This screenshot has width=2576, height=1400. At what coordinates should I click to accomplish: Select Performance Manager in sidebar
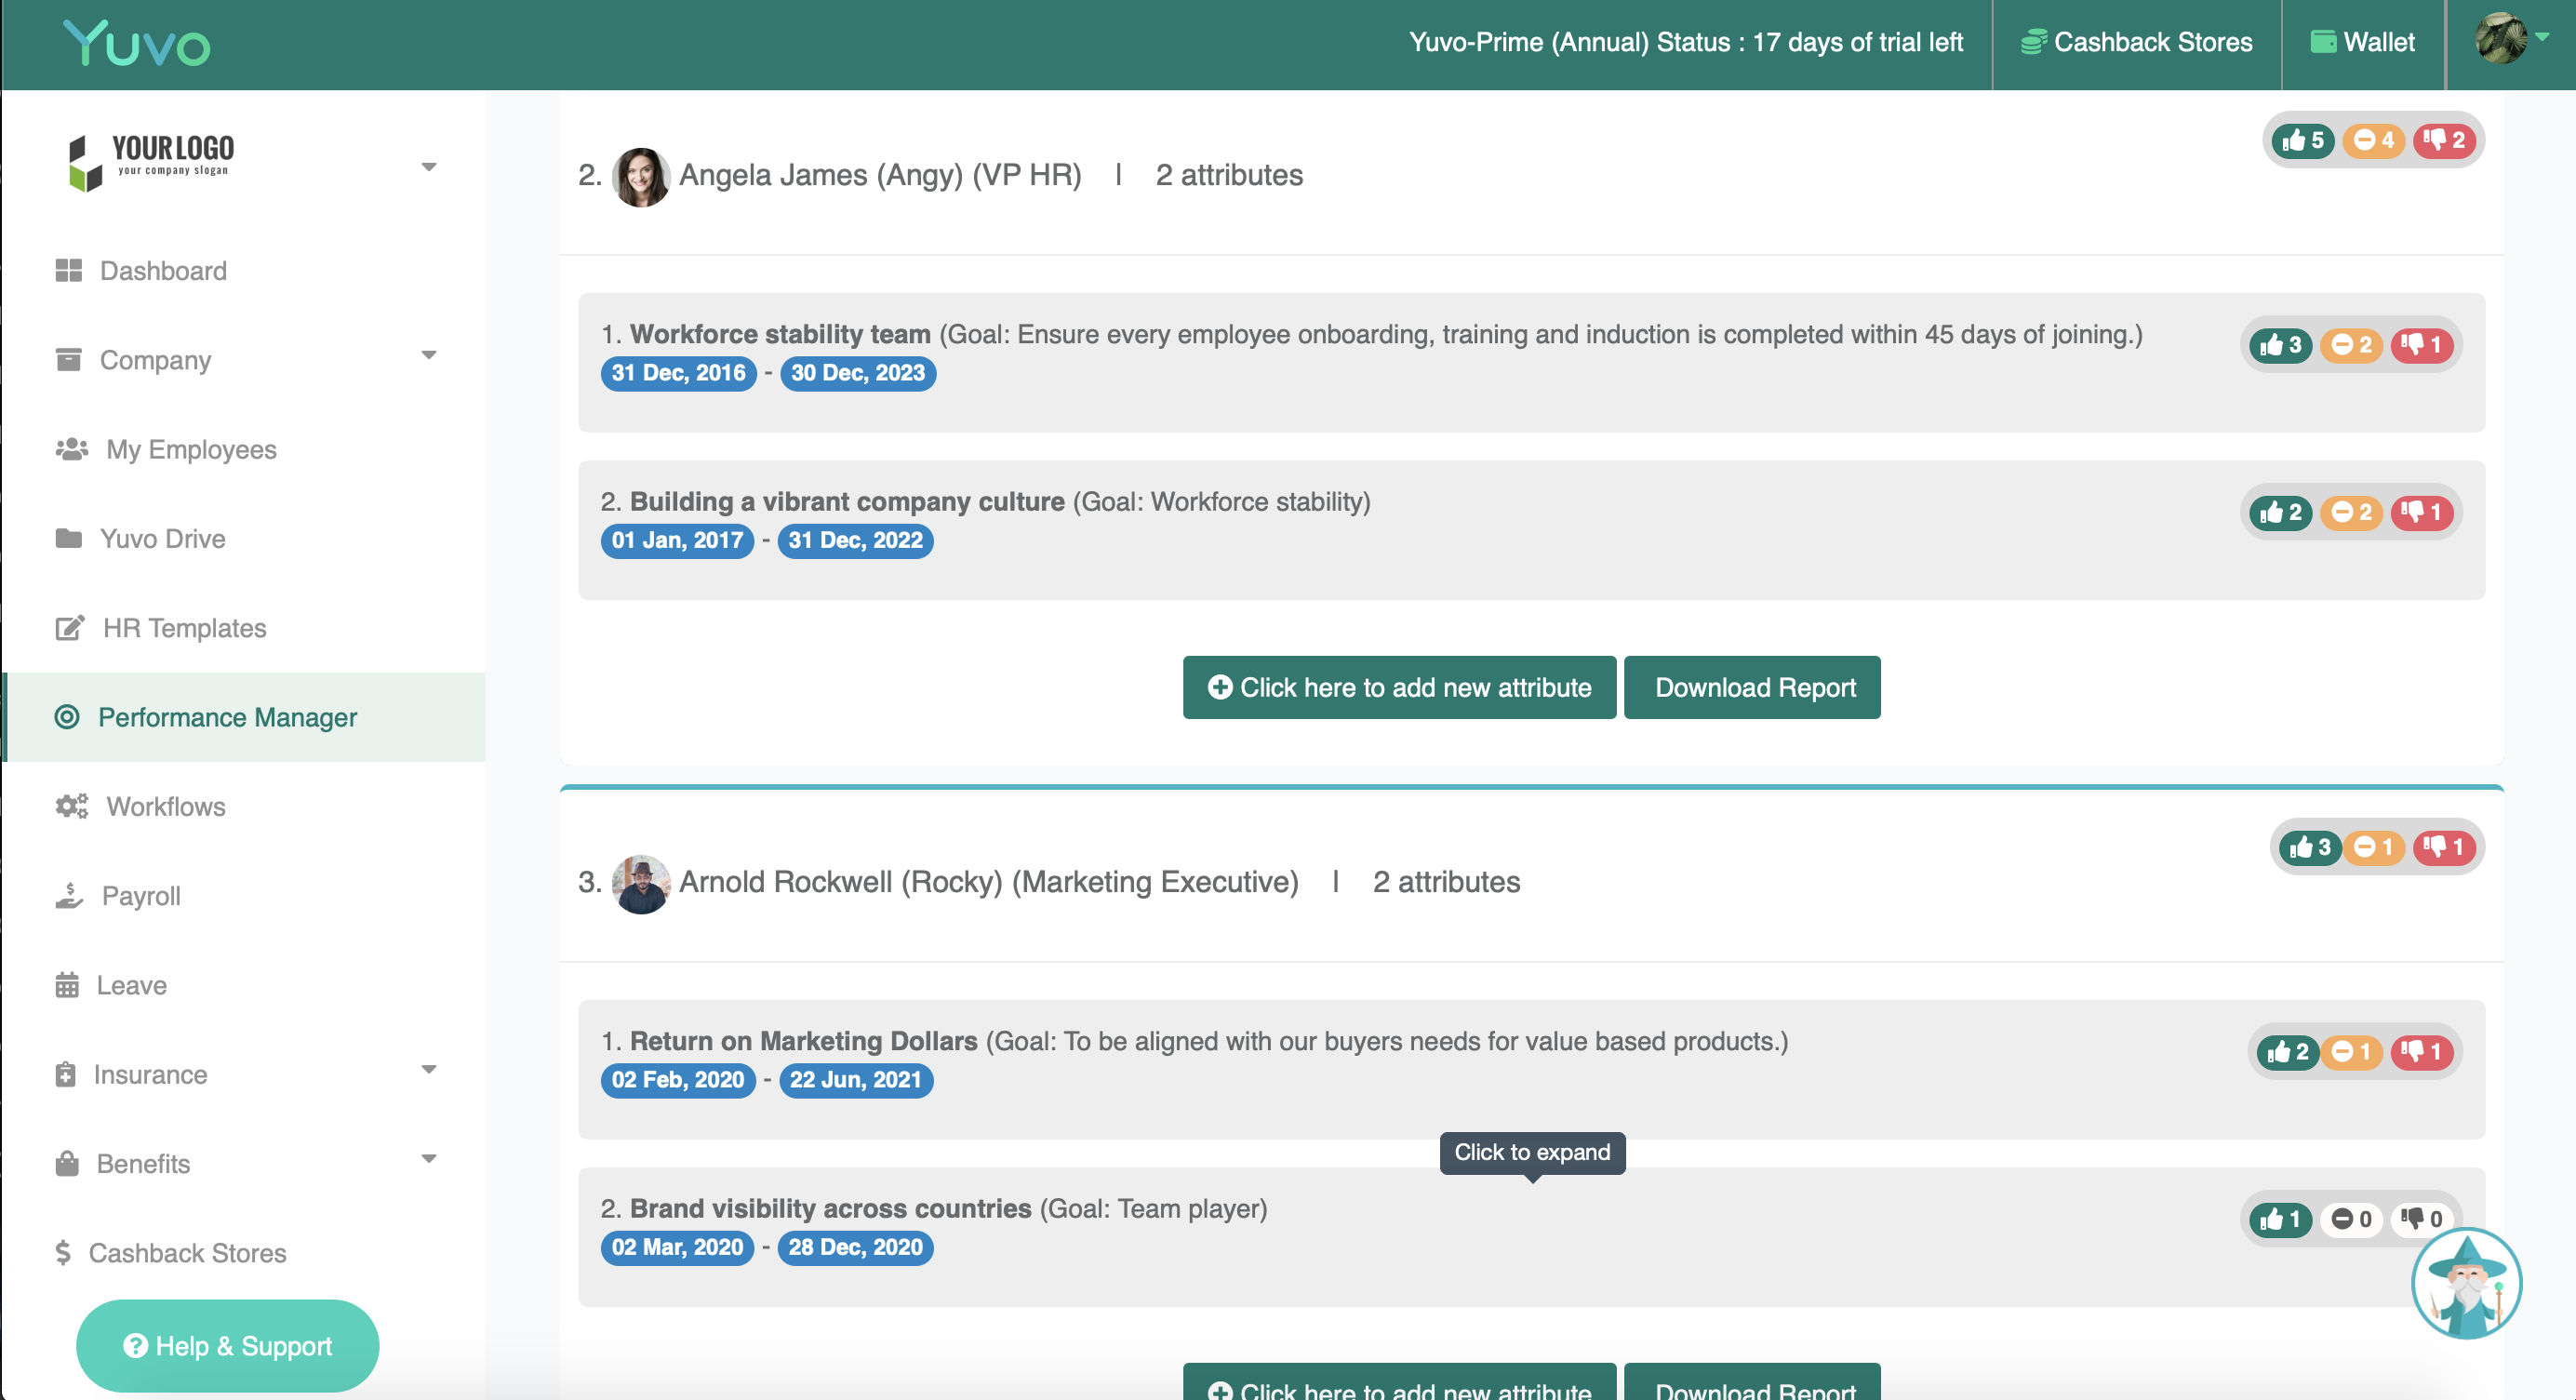[x=227, y=717]
